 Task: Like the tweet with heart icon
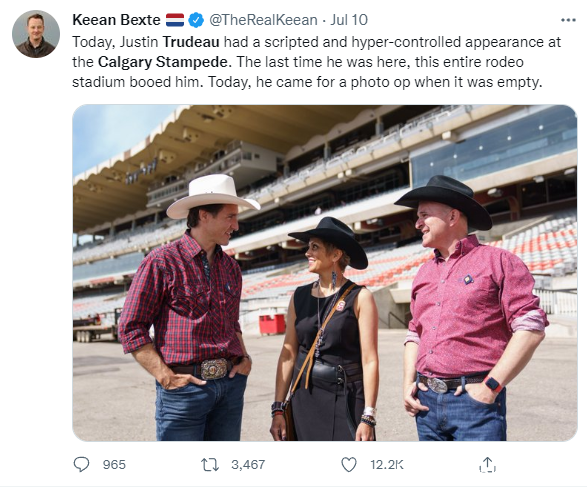click(349, 465)
